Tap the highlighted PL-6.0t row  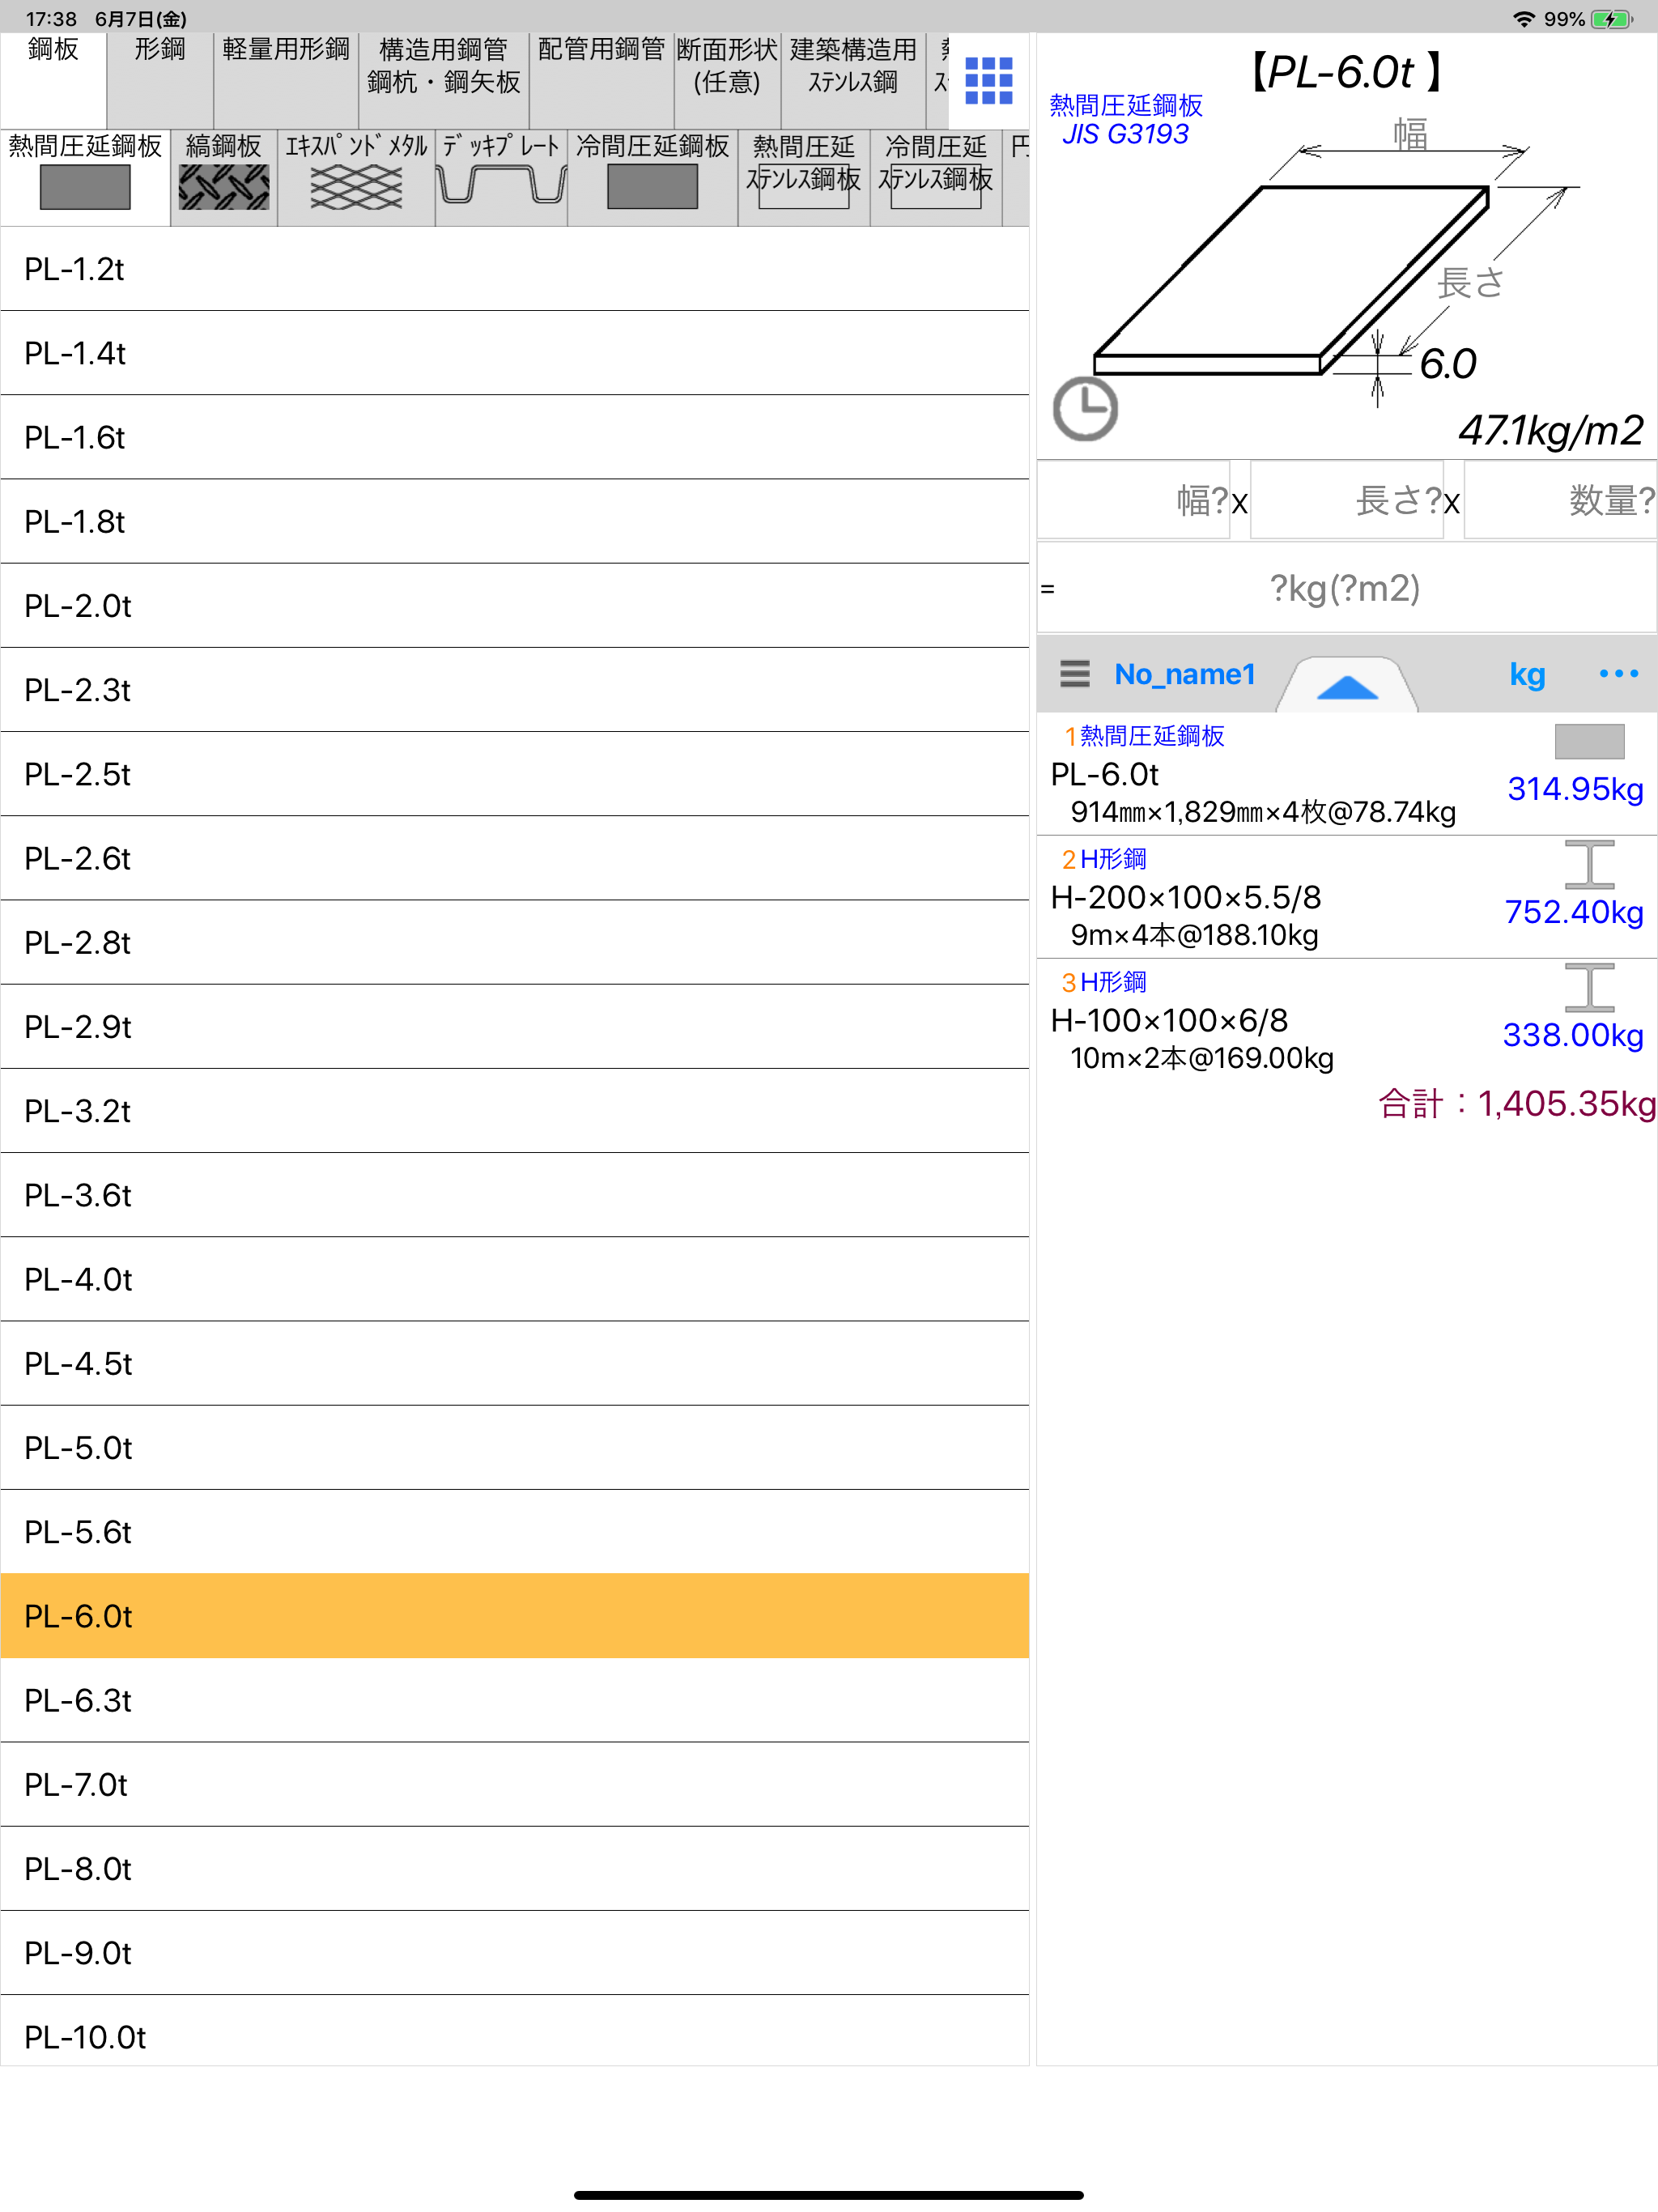click(515, 1616)
